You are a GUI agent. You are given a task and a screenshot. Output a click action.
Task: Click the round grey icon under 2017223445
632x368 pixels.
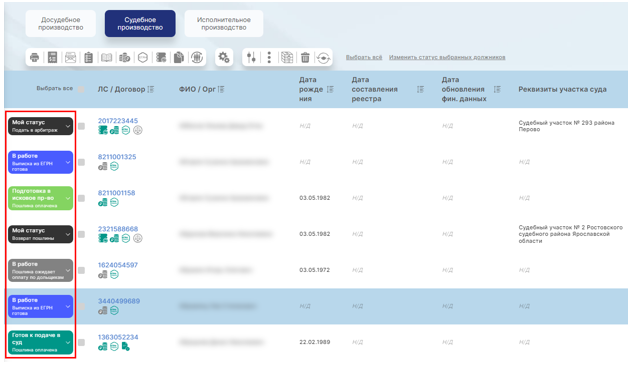(x=138, y=130)
